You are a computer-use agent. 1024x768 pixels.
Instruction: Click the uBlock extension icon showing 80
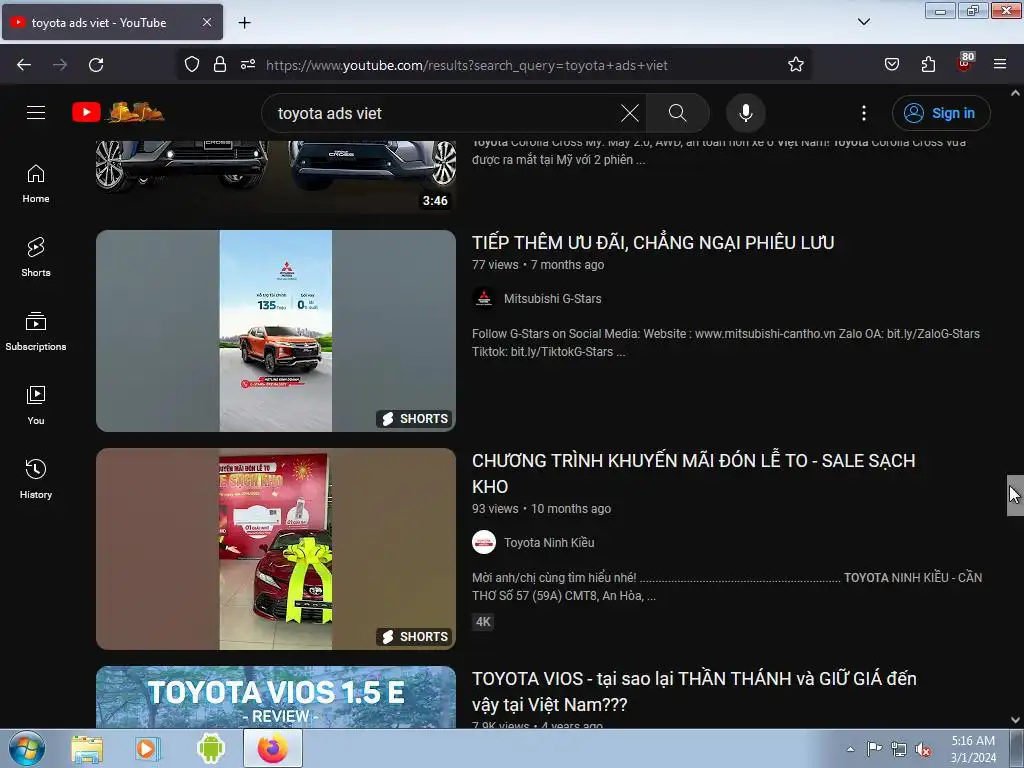point(965,63)
